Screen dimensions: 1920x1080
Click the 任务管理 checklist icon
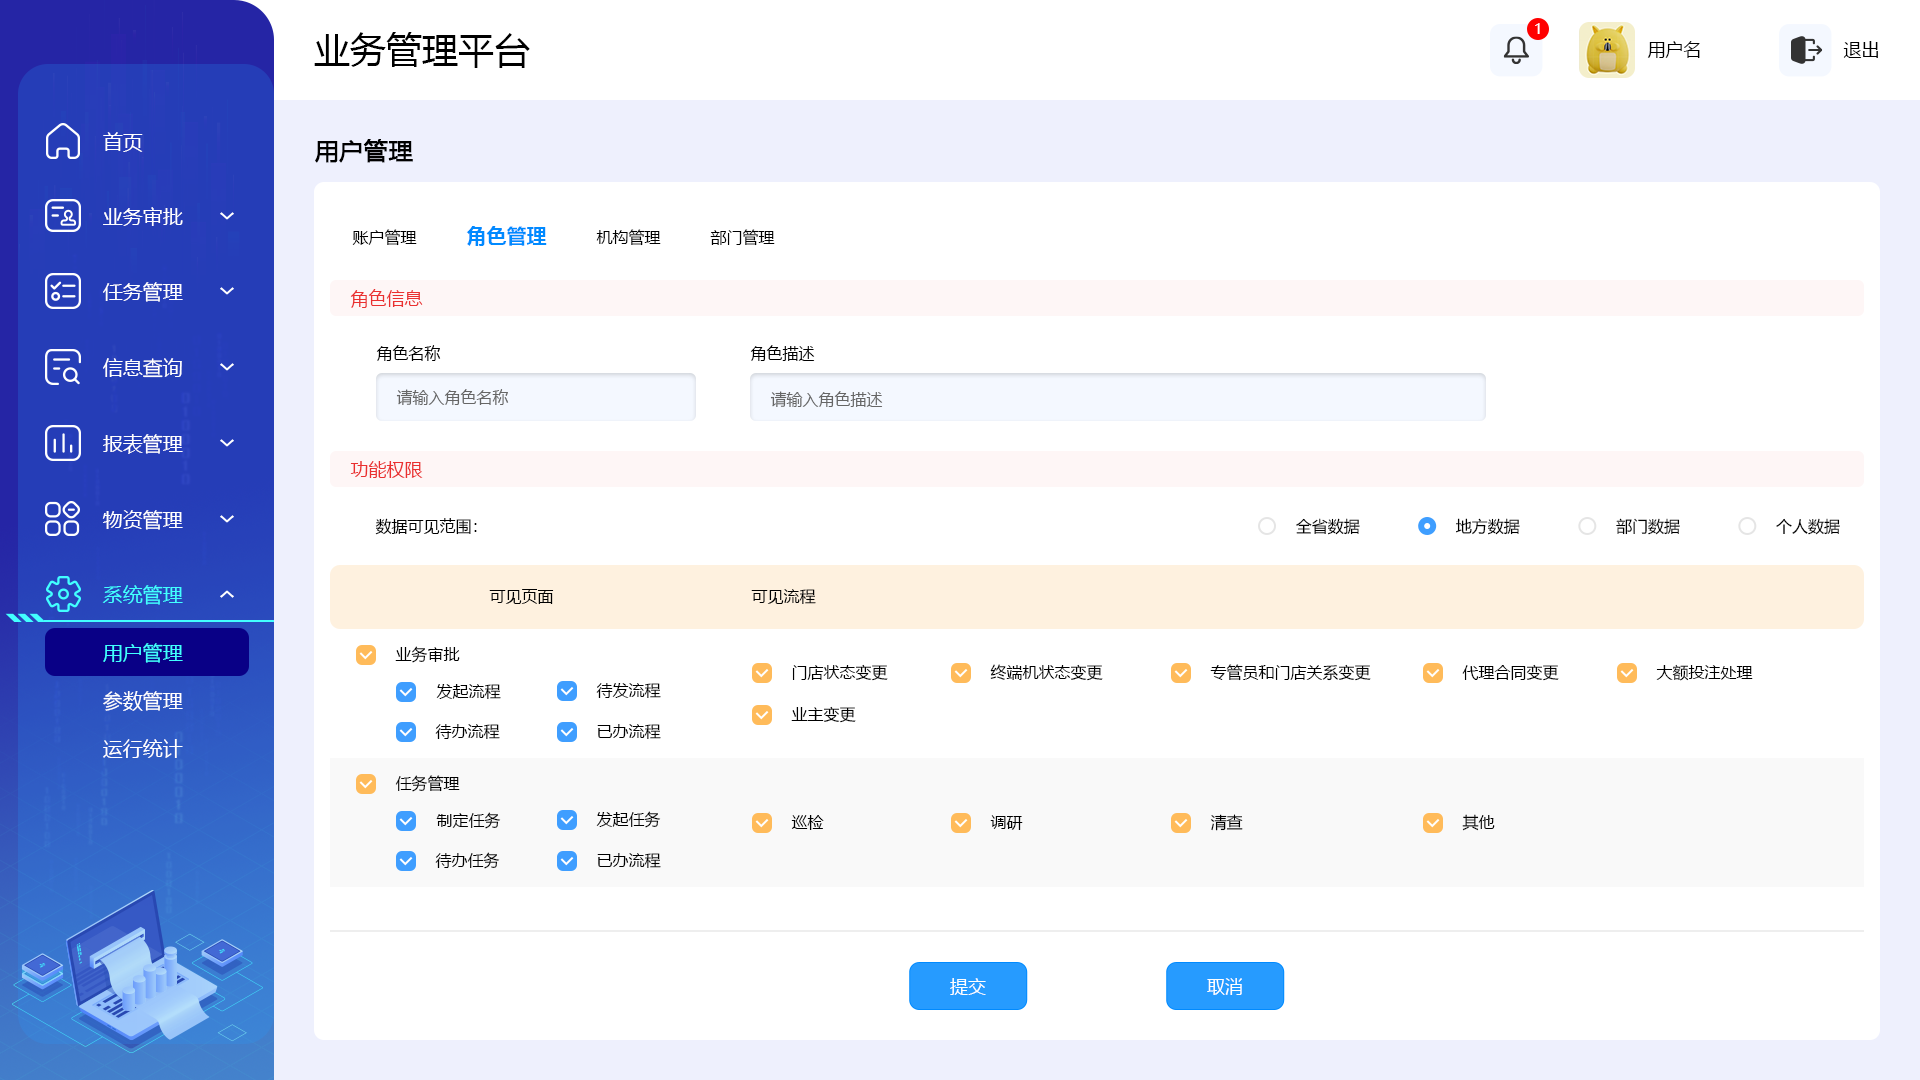[63, 291]
